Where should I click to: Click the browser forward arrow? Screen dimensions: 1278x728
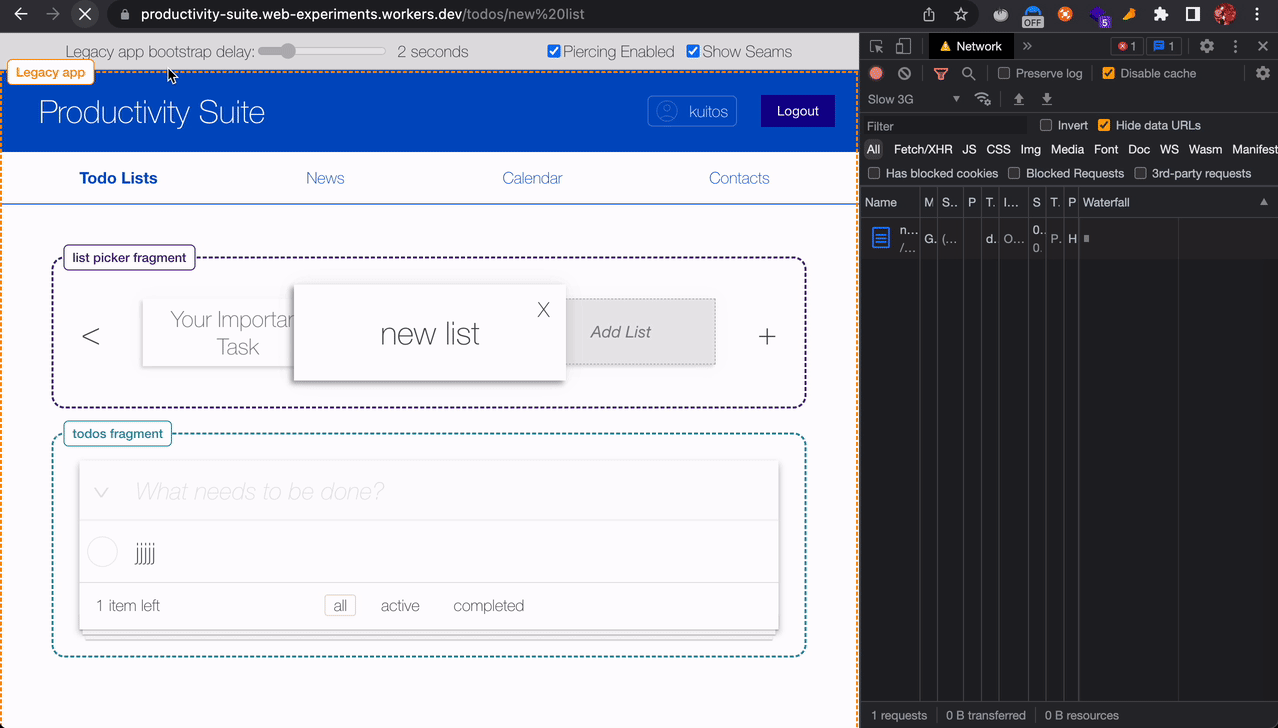pyautogui.click(x=53, y=14)
